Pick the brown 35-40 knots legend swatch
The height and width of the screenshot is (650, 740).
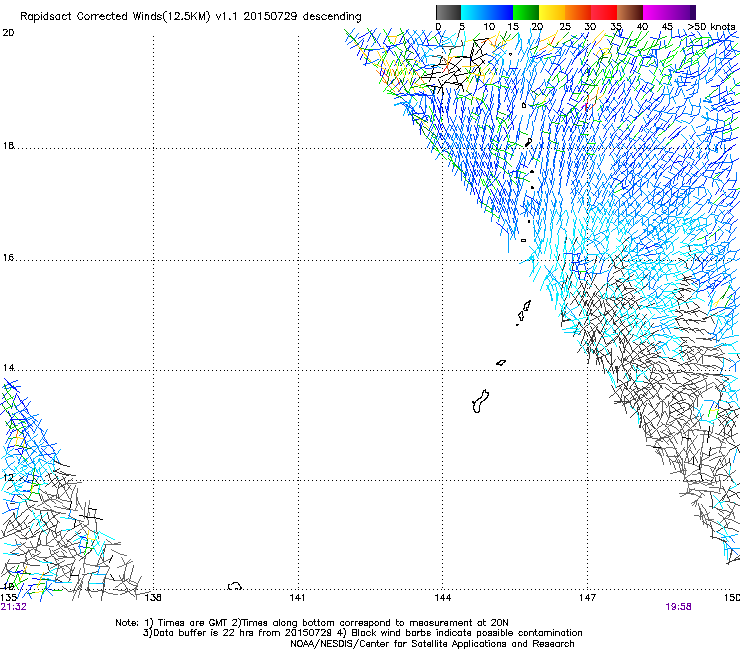point(630,12)
